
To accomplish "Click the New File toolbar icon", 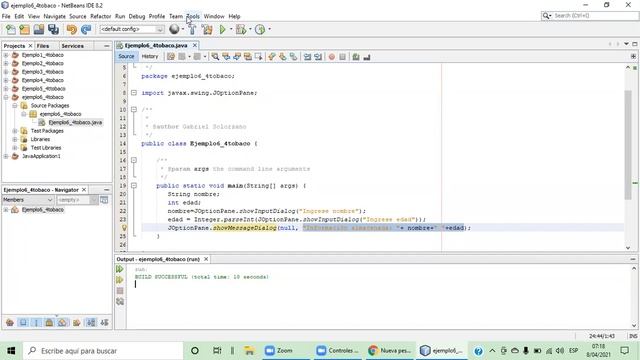I will tap(11, 29).
